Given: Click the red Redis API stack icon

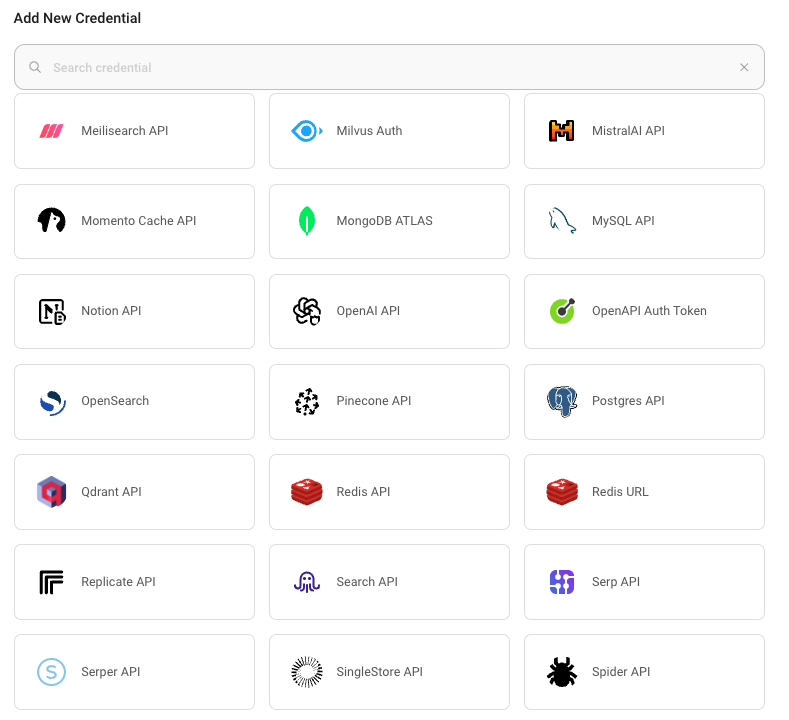Looking at the screenshot, I should 306,492.
